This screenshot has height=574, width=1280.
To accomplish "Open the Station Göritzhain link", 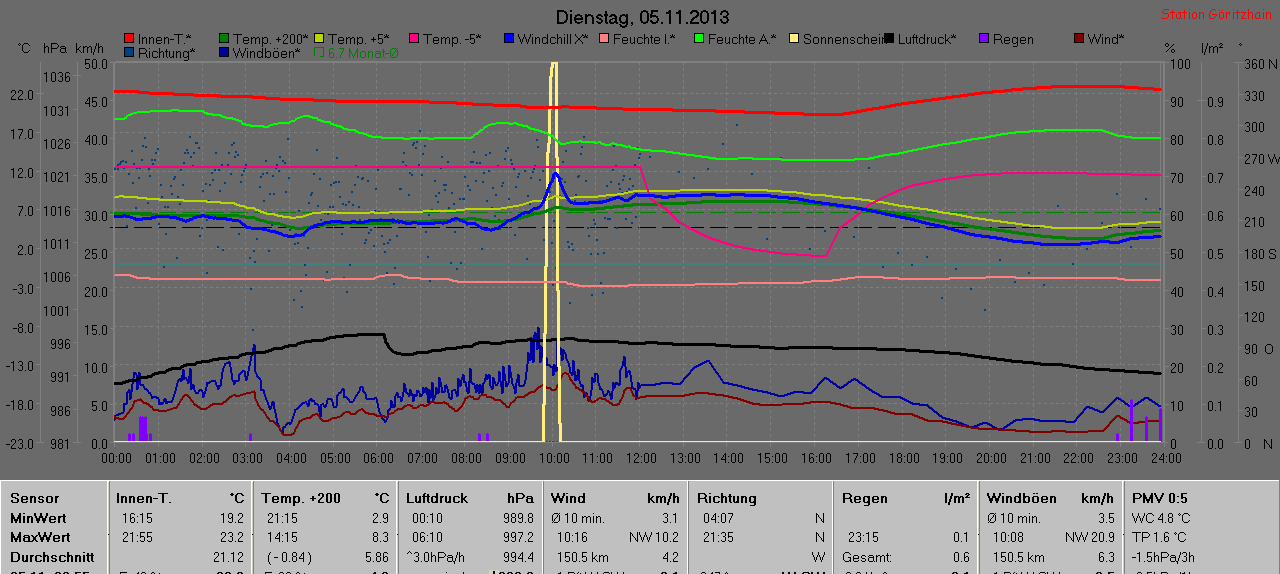I will point(1215,15).
